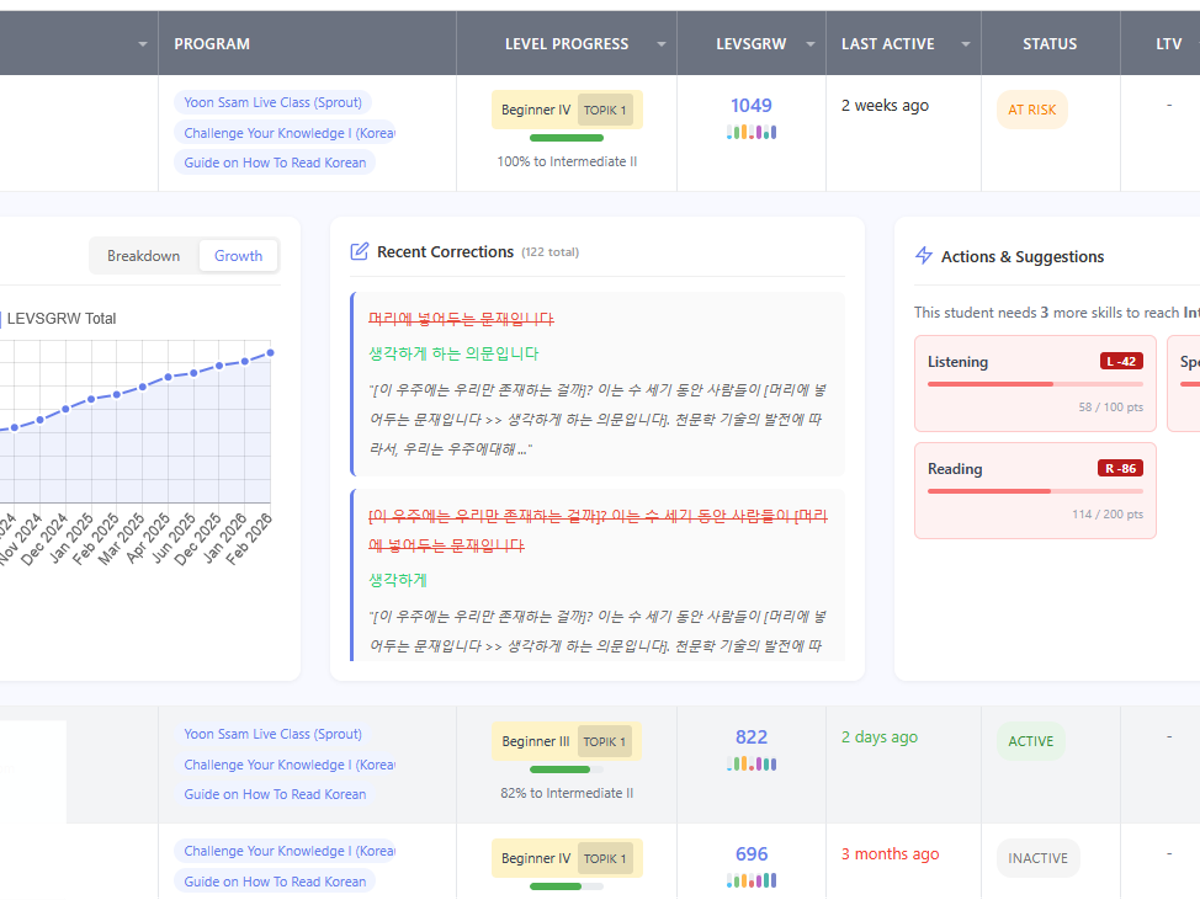Open the Guide on How To Read Korean link
1200x900 pixels.
coord(274,162)
